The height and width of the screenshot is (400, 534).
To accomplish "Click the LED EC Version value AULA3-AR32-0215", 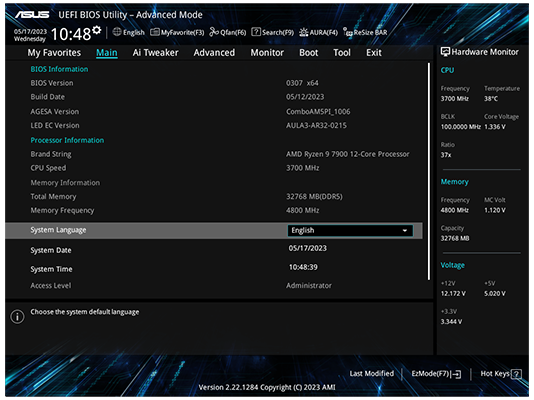I will point(316,126).
